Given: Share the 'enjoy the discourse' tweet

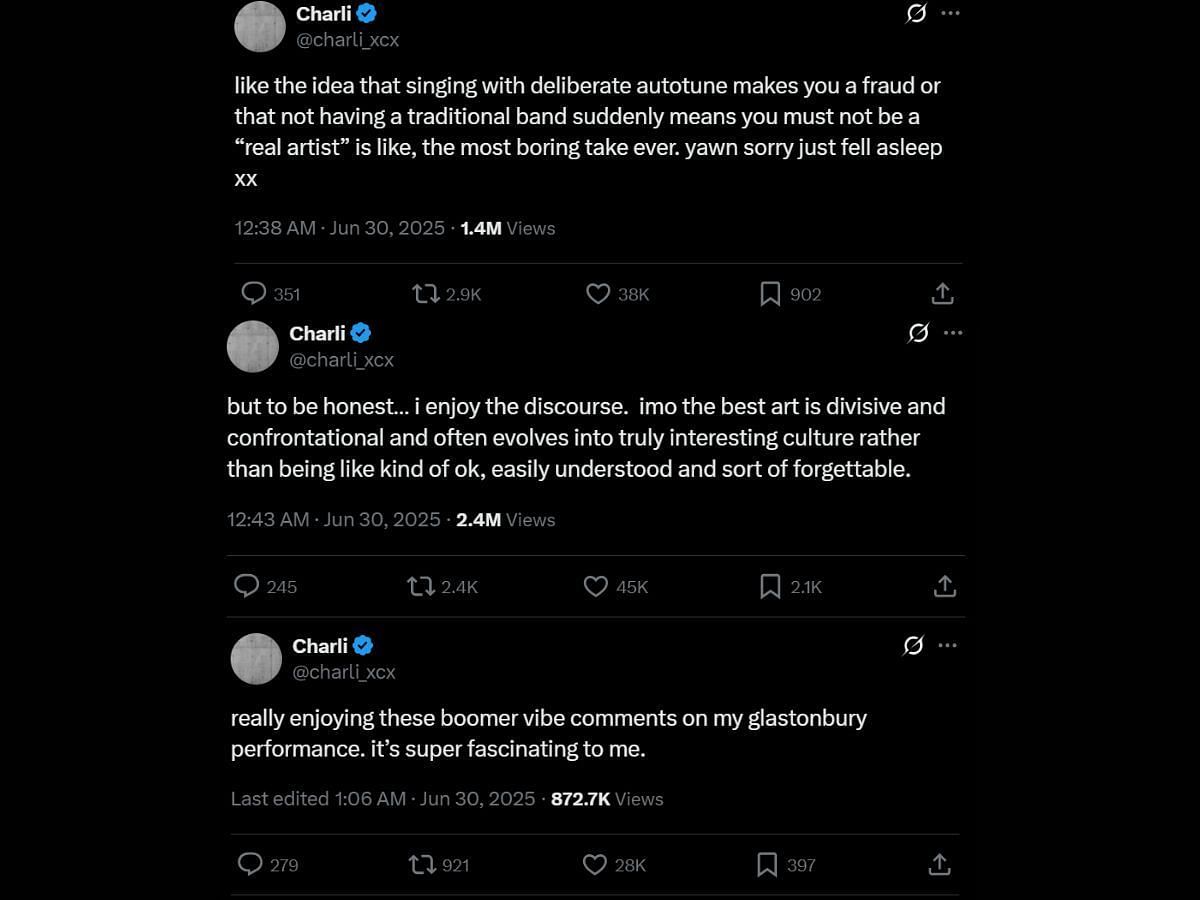Looking at the screenshot, I should (x=945, y=586).
